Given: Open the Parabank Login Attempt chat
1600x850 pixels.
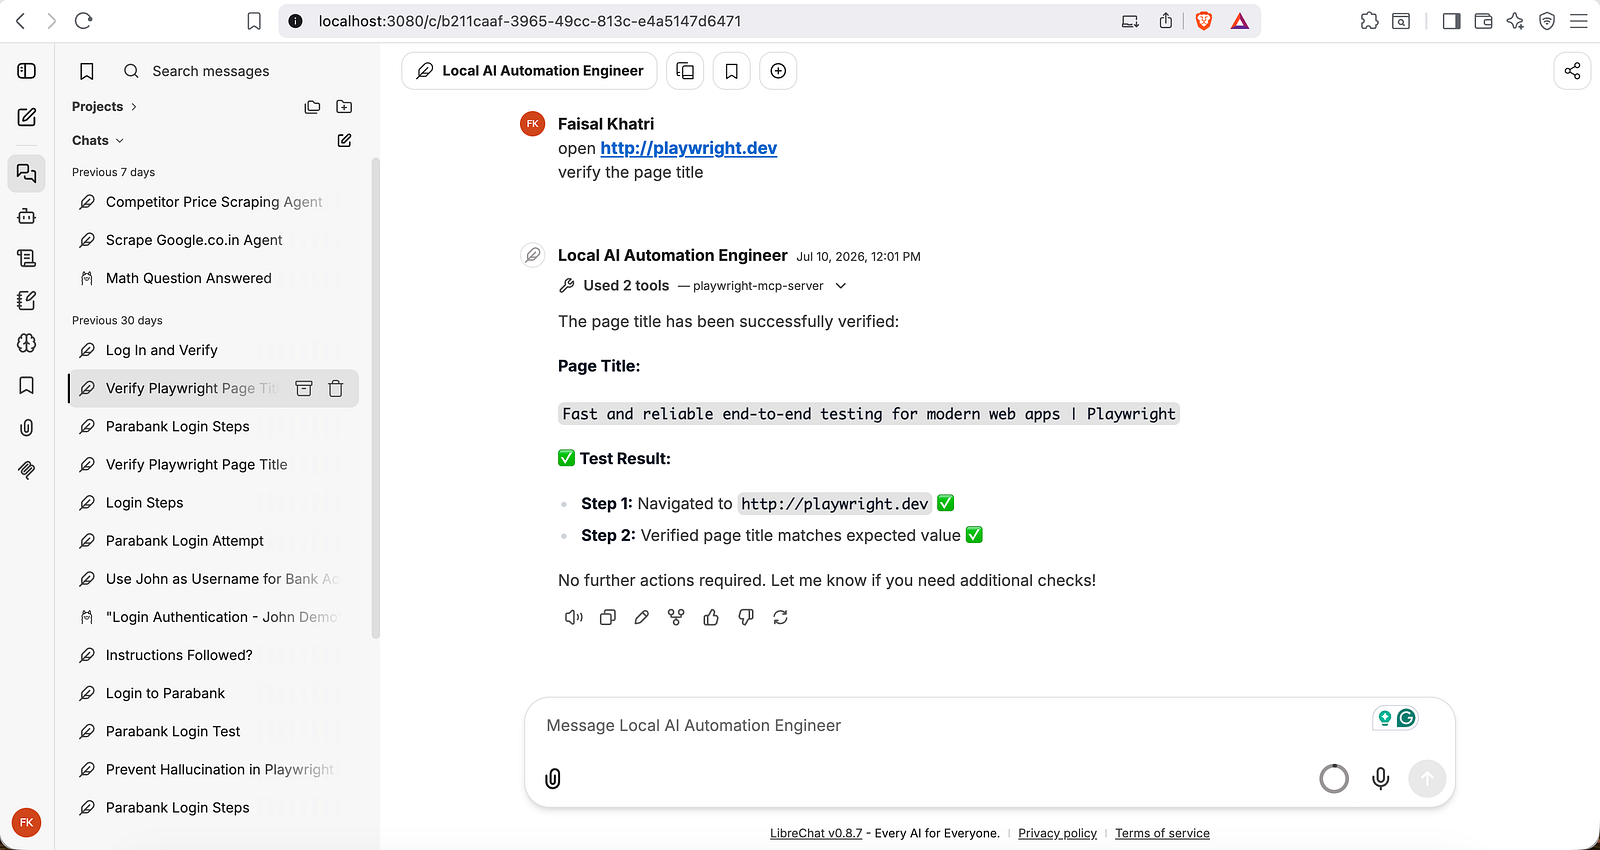Looking at the screenshot, I should 214,541.
